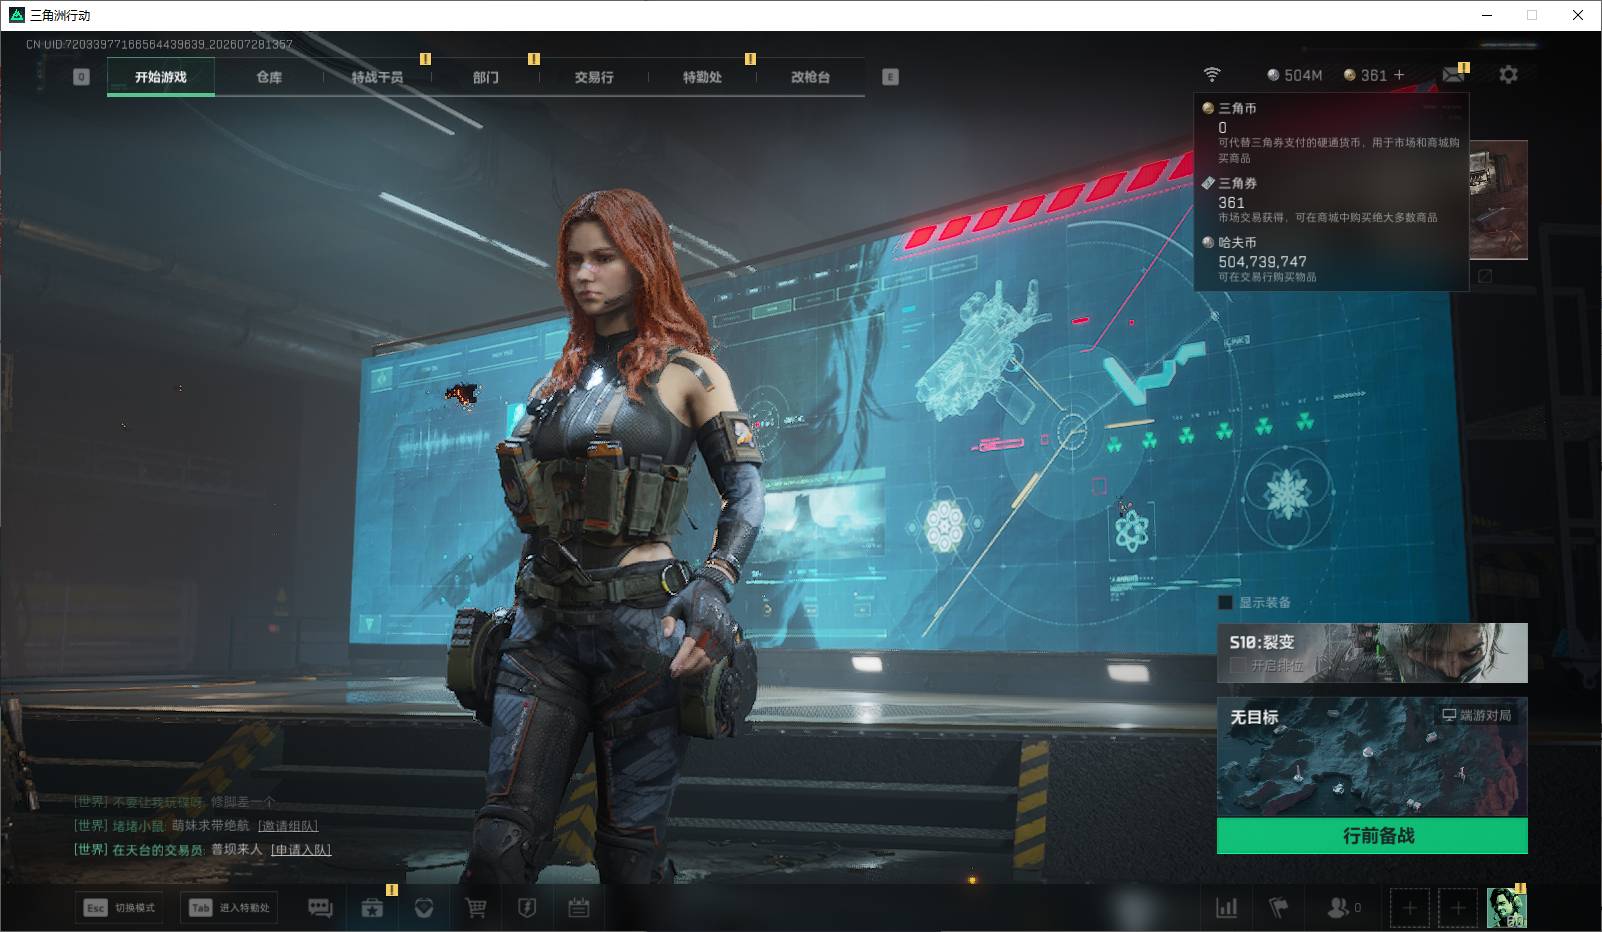Click the 三角洲行动 title bar app icon

point(16,15)
